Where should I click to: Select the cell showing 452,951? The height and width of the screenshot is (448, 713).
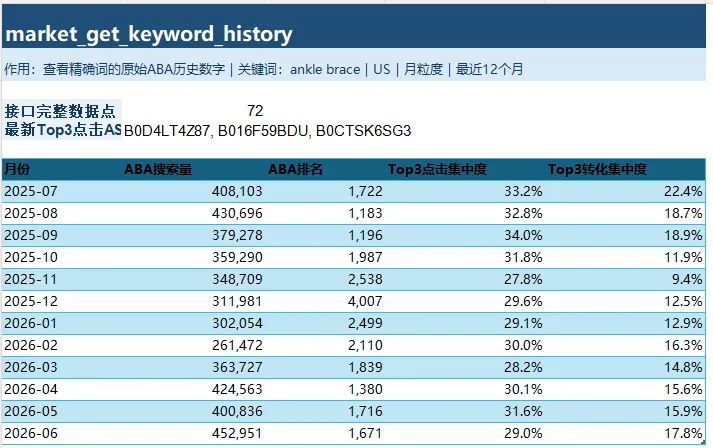coord(194,433)
